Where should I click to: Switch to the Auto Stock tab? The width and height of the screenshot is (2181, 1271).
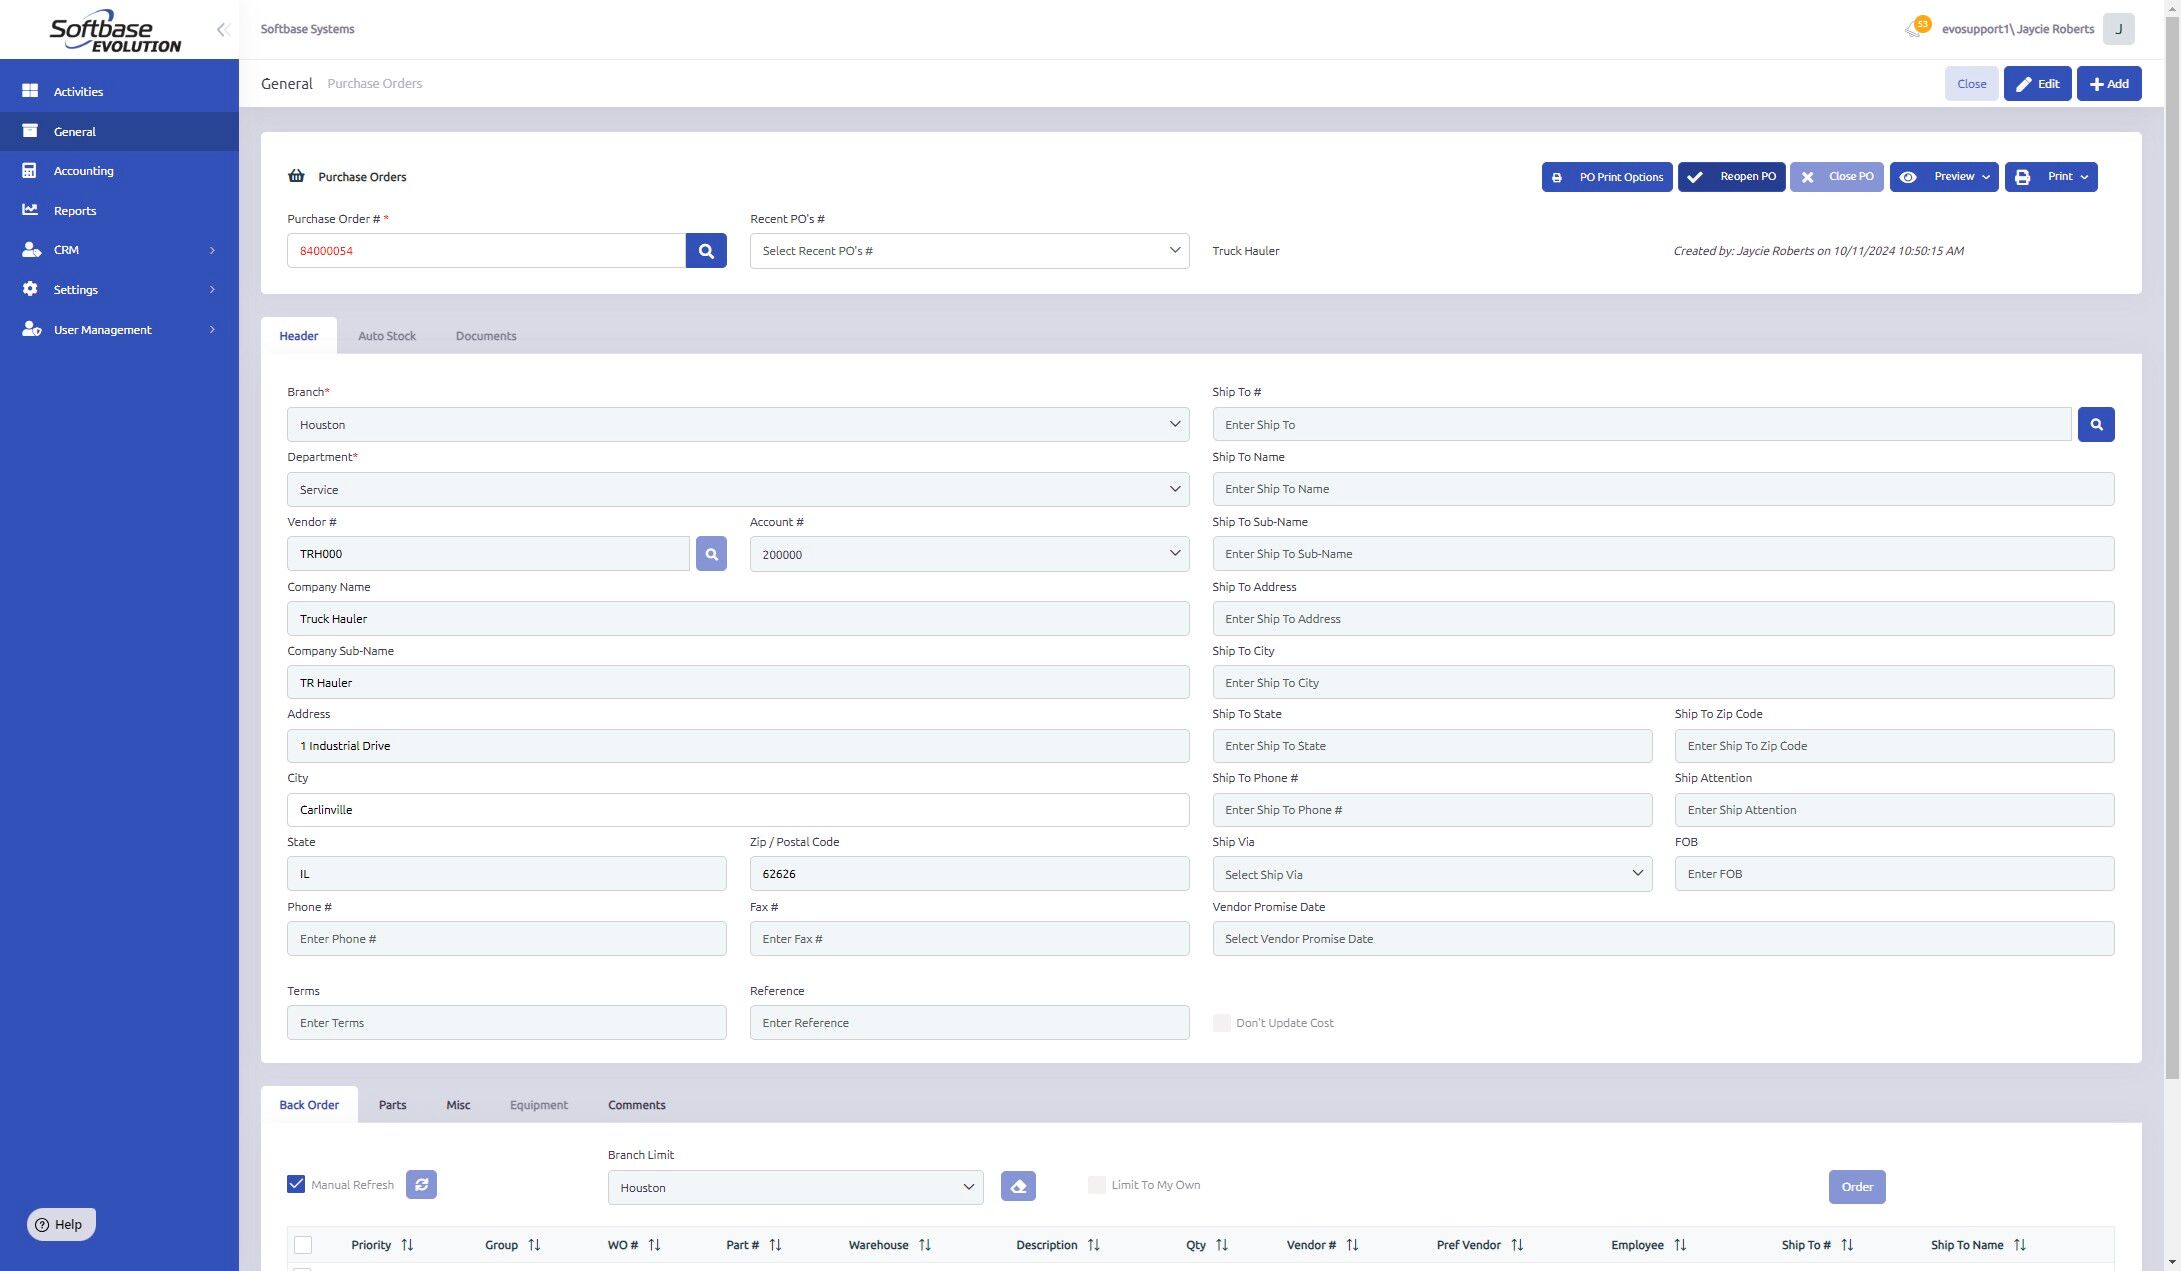(387, 336)
